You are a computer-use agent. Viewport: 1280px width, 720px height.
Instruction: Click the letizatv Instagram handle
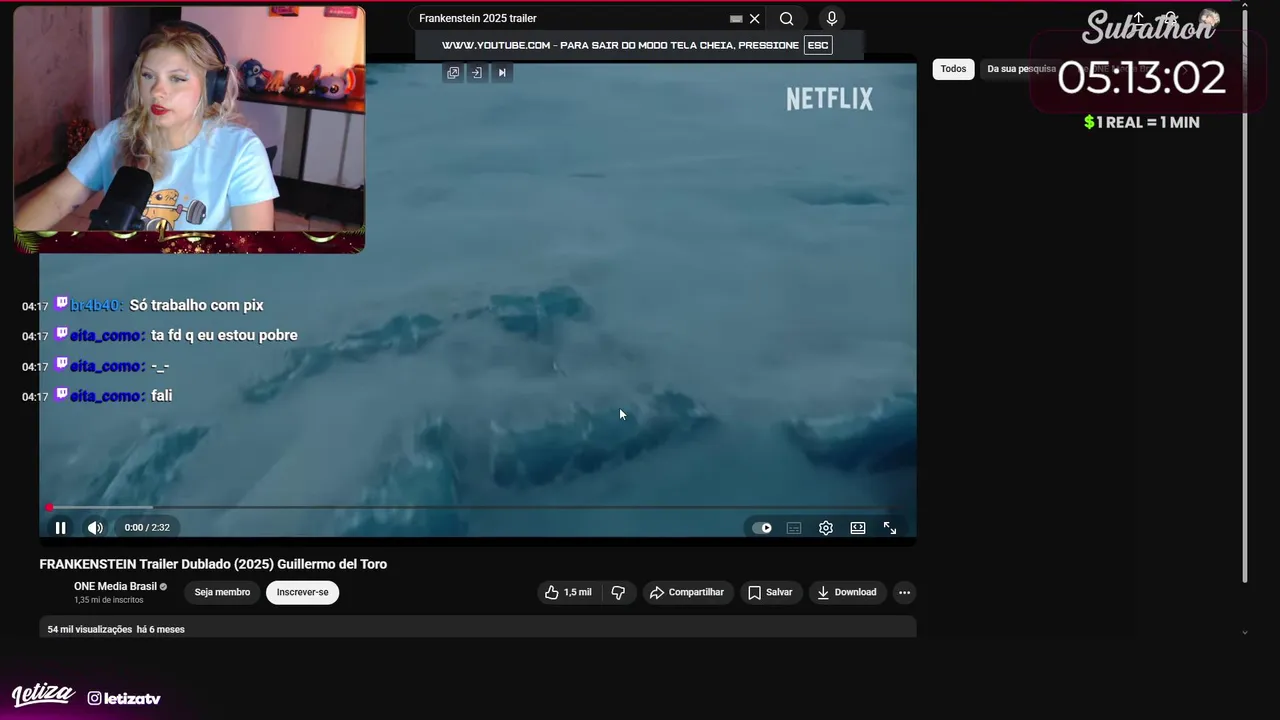[124, 698]
